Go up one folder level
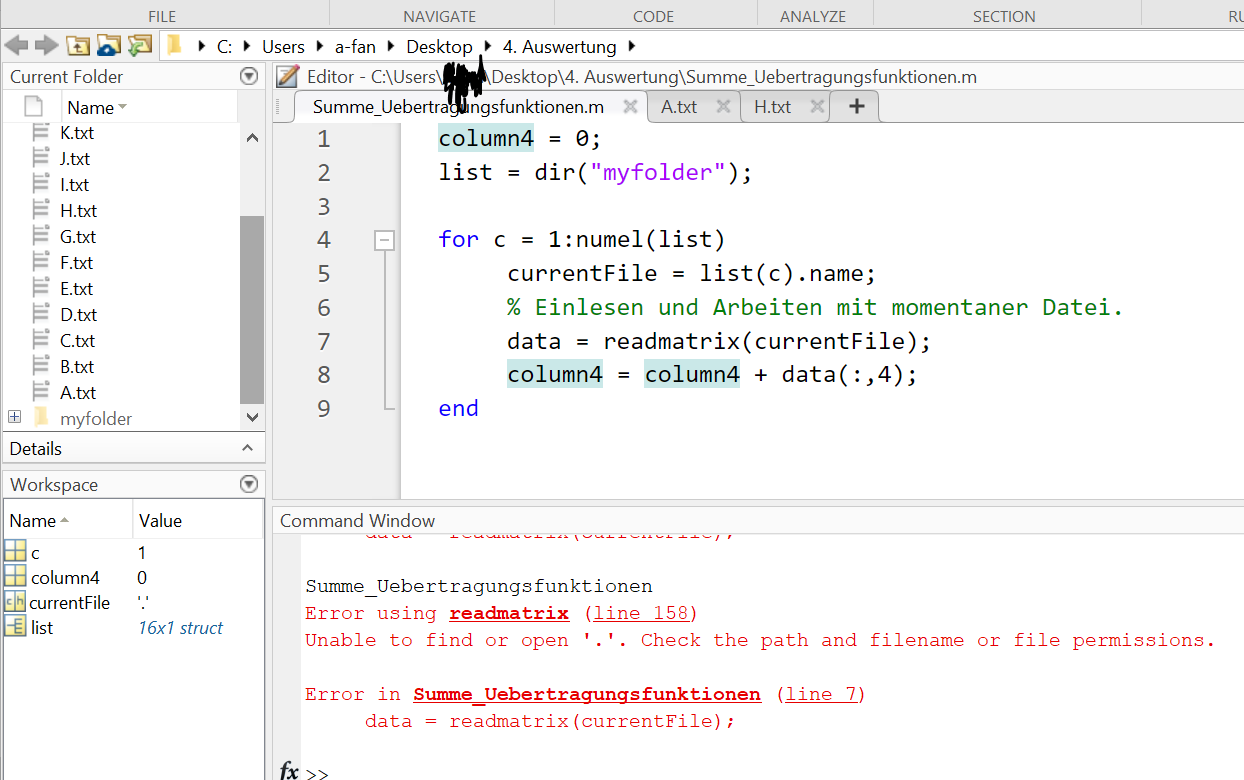The width and height of the screenshot is (1244, 780). (77, 46)
